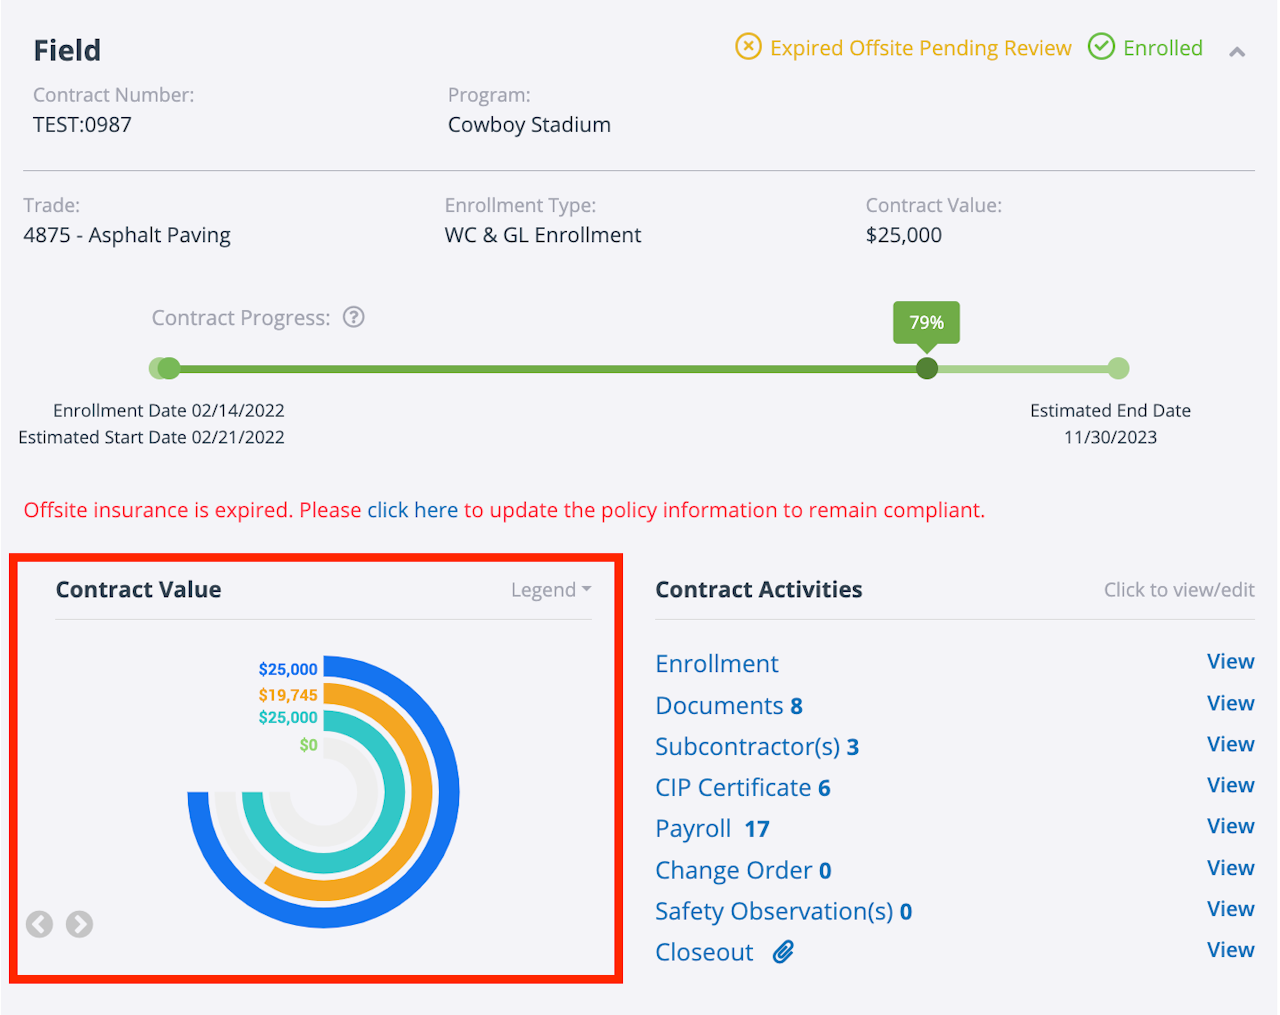Click the Estimated End Date endpoint dot
1280x1015 pixels.
tap(1119, 368)
